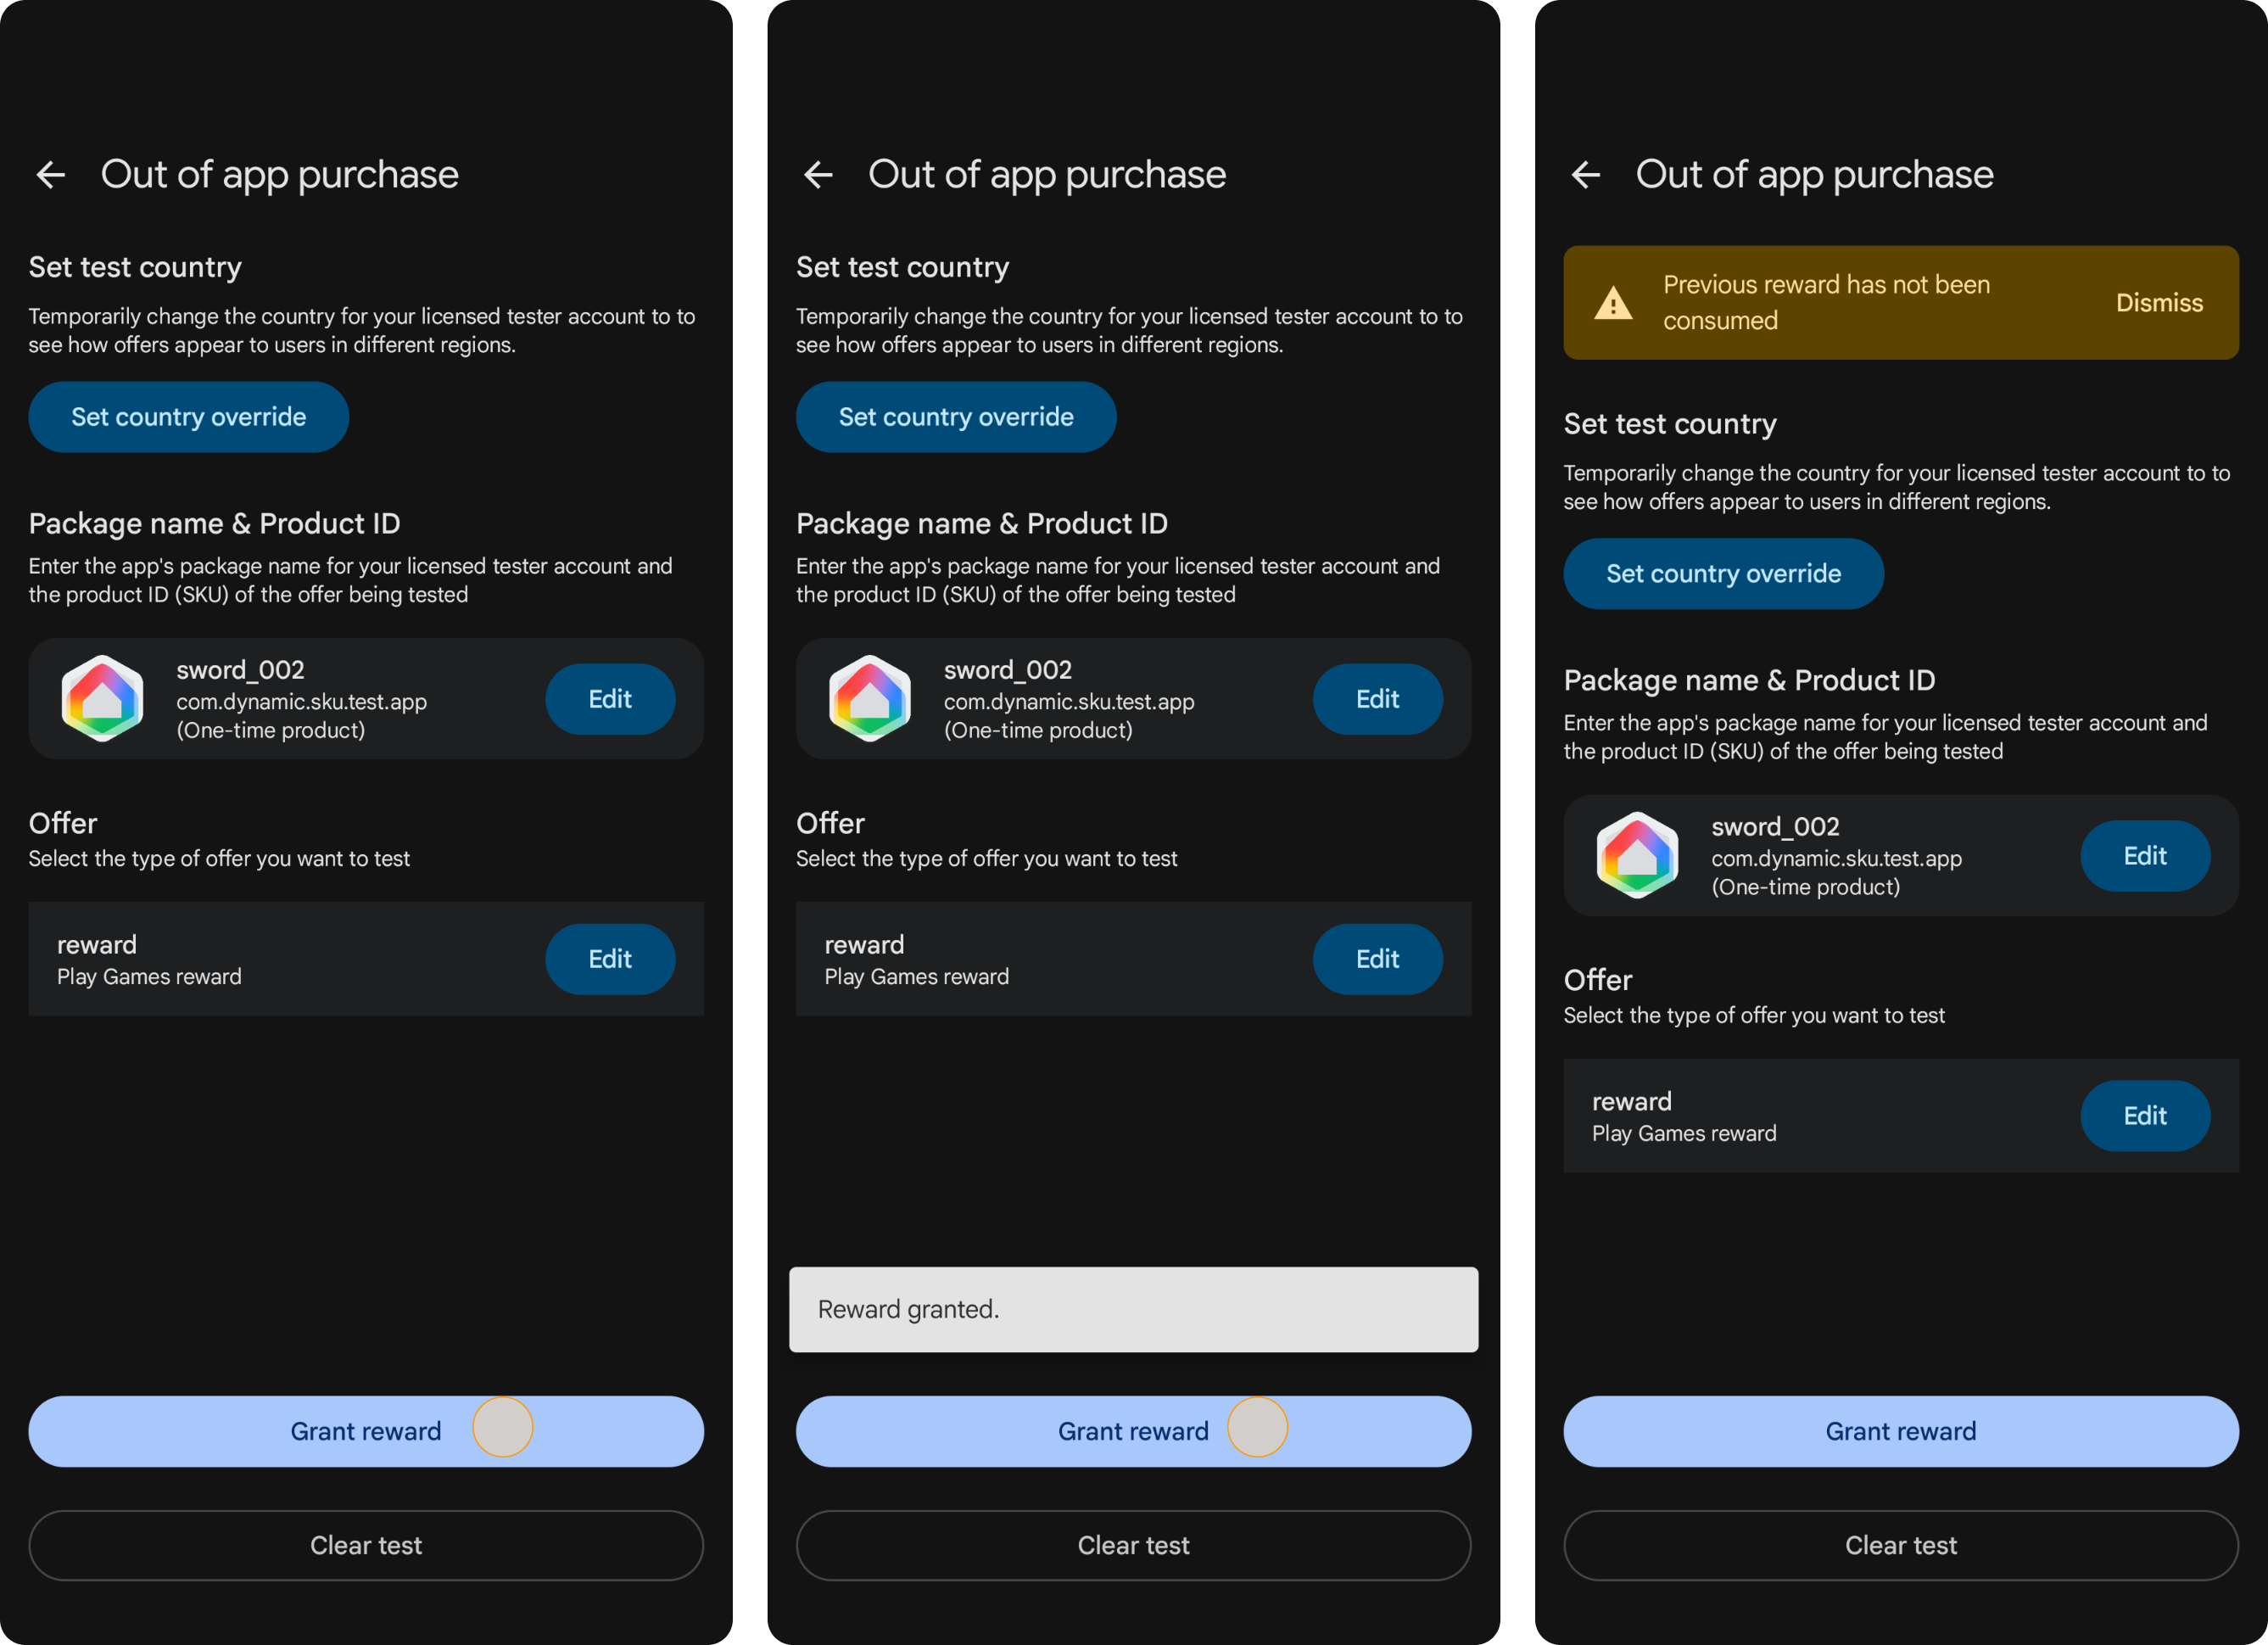2268x1645 pixels.
Task: Edit sword_002 product on middle screen
Action: coord(1377,699)
